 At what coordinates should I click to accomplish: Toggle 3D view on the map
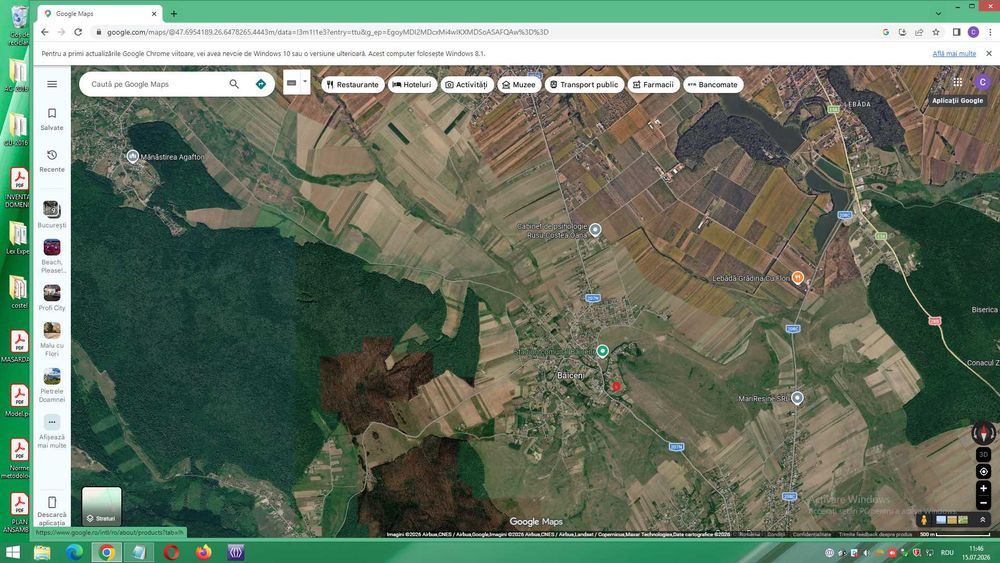point(983,455)
